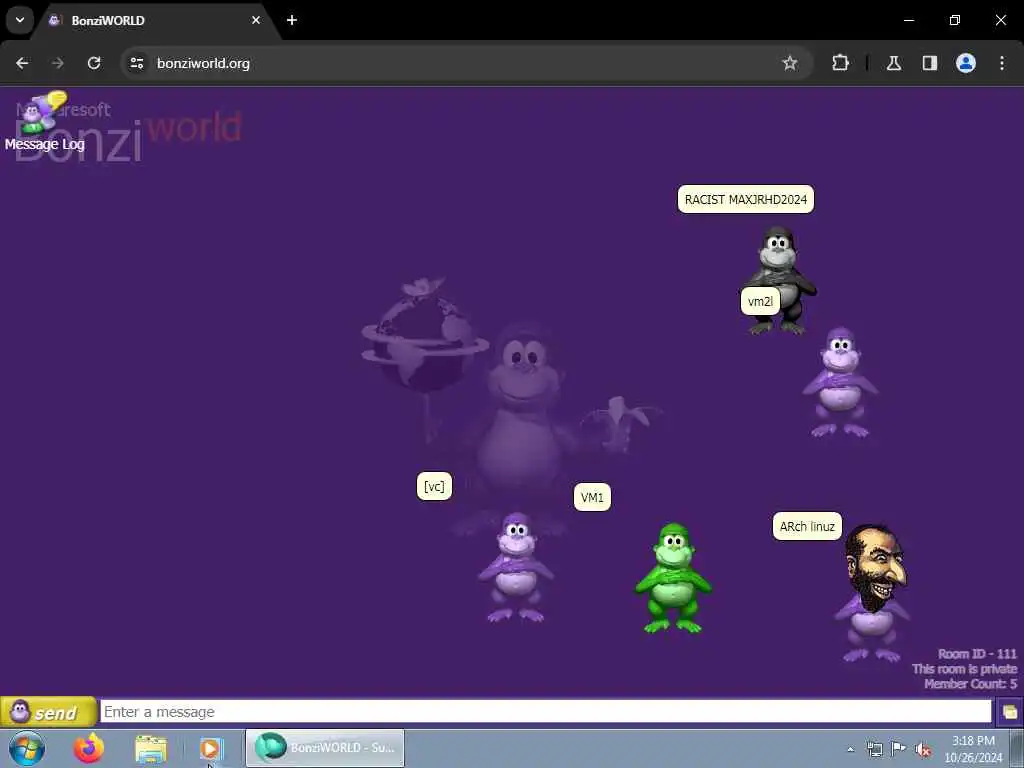Image resolution: width=1024 pixels, height=768 pixels.
Task: Bookmark this page with the star
Action: [790, 63]
